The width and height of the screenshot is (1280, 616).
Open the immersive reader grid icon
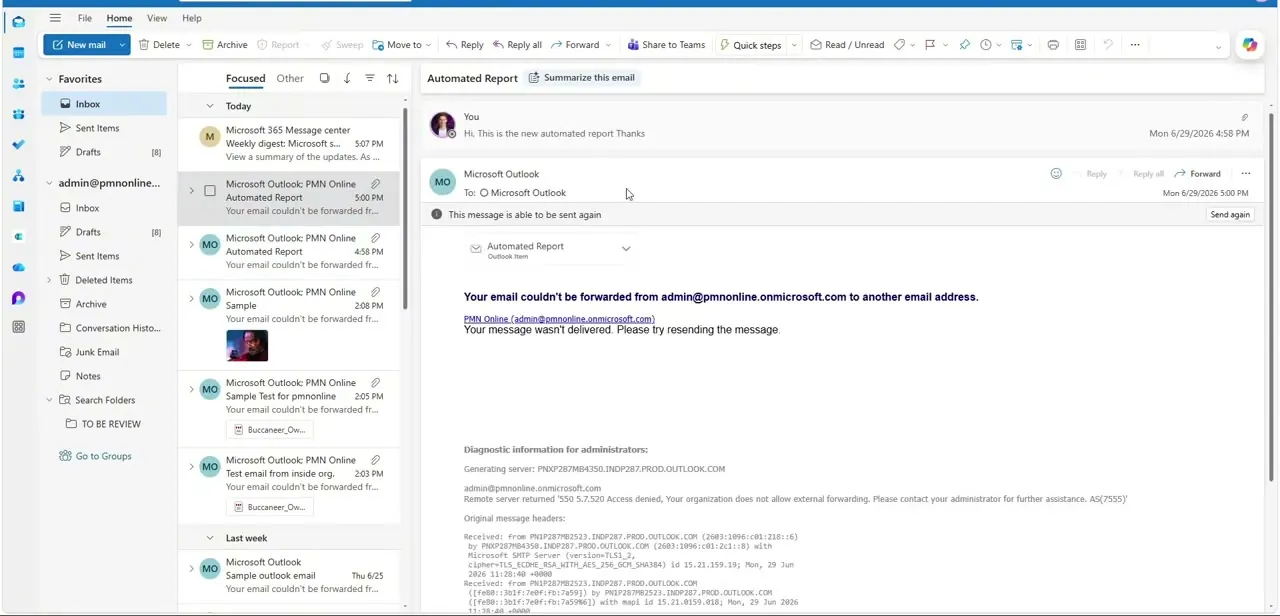click(1080, 45)
